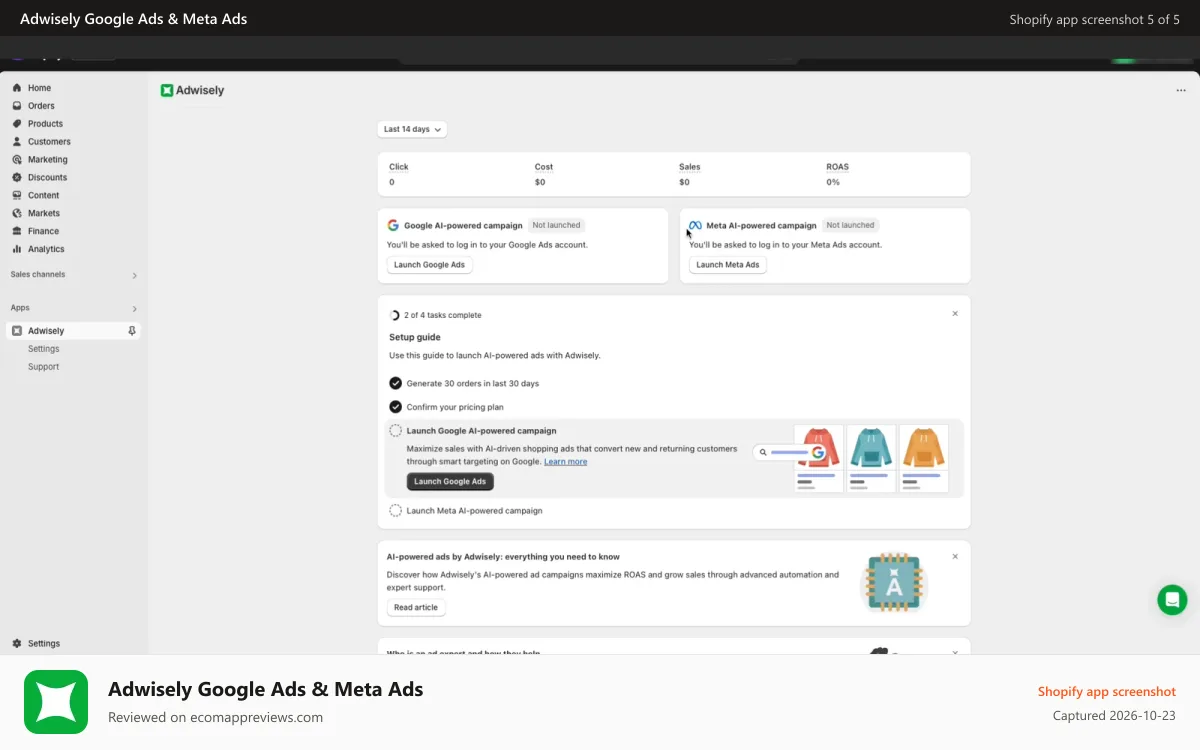Click the Meta logo icon
The width and height of the screenshot is (1200, 750).
(695, 226)
